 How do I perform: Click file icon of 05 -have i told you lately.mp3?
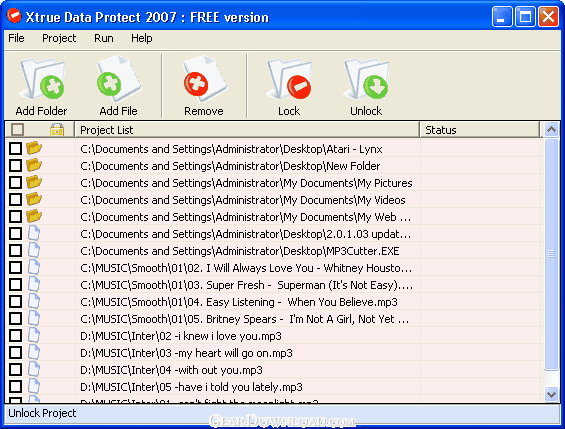[34, 386]
